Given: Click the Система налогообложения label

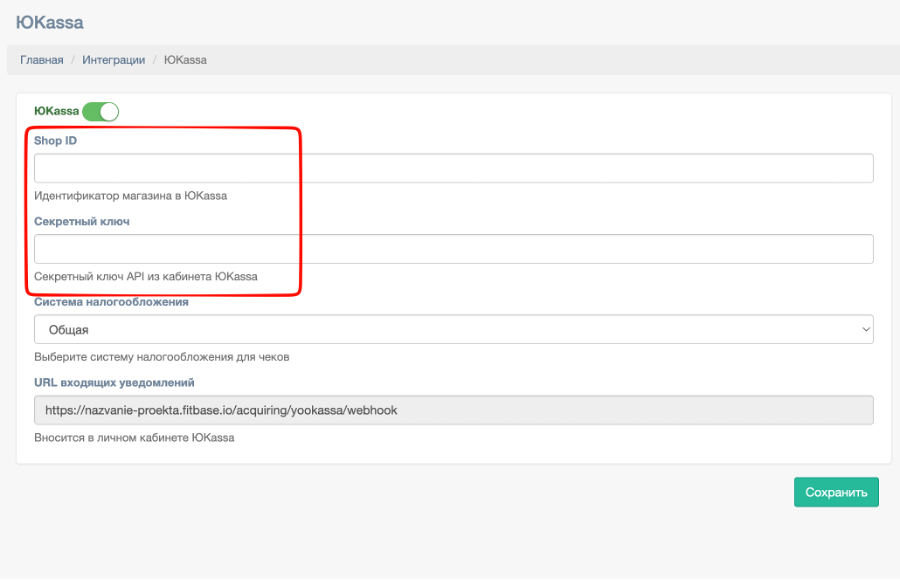Looking at the screenshot, I should [111, 302].
